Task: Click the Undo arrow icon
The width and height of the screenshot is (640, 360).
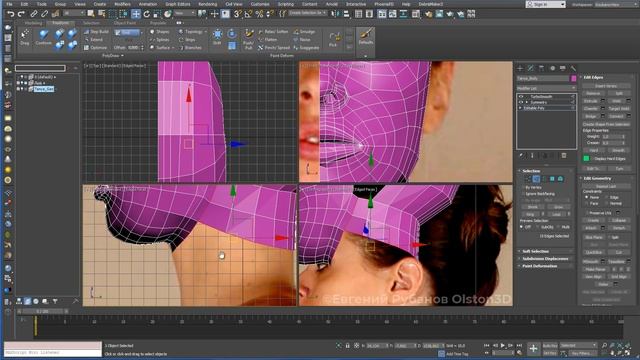Action: tap(11, 14)
